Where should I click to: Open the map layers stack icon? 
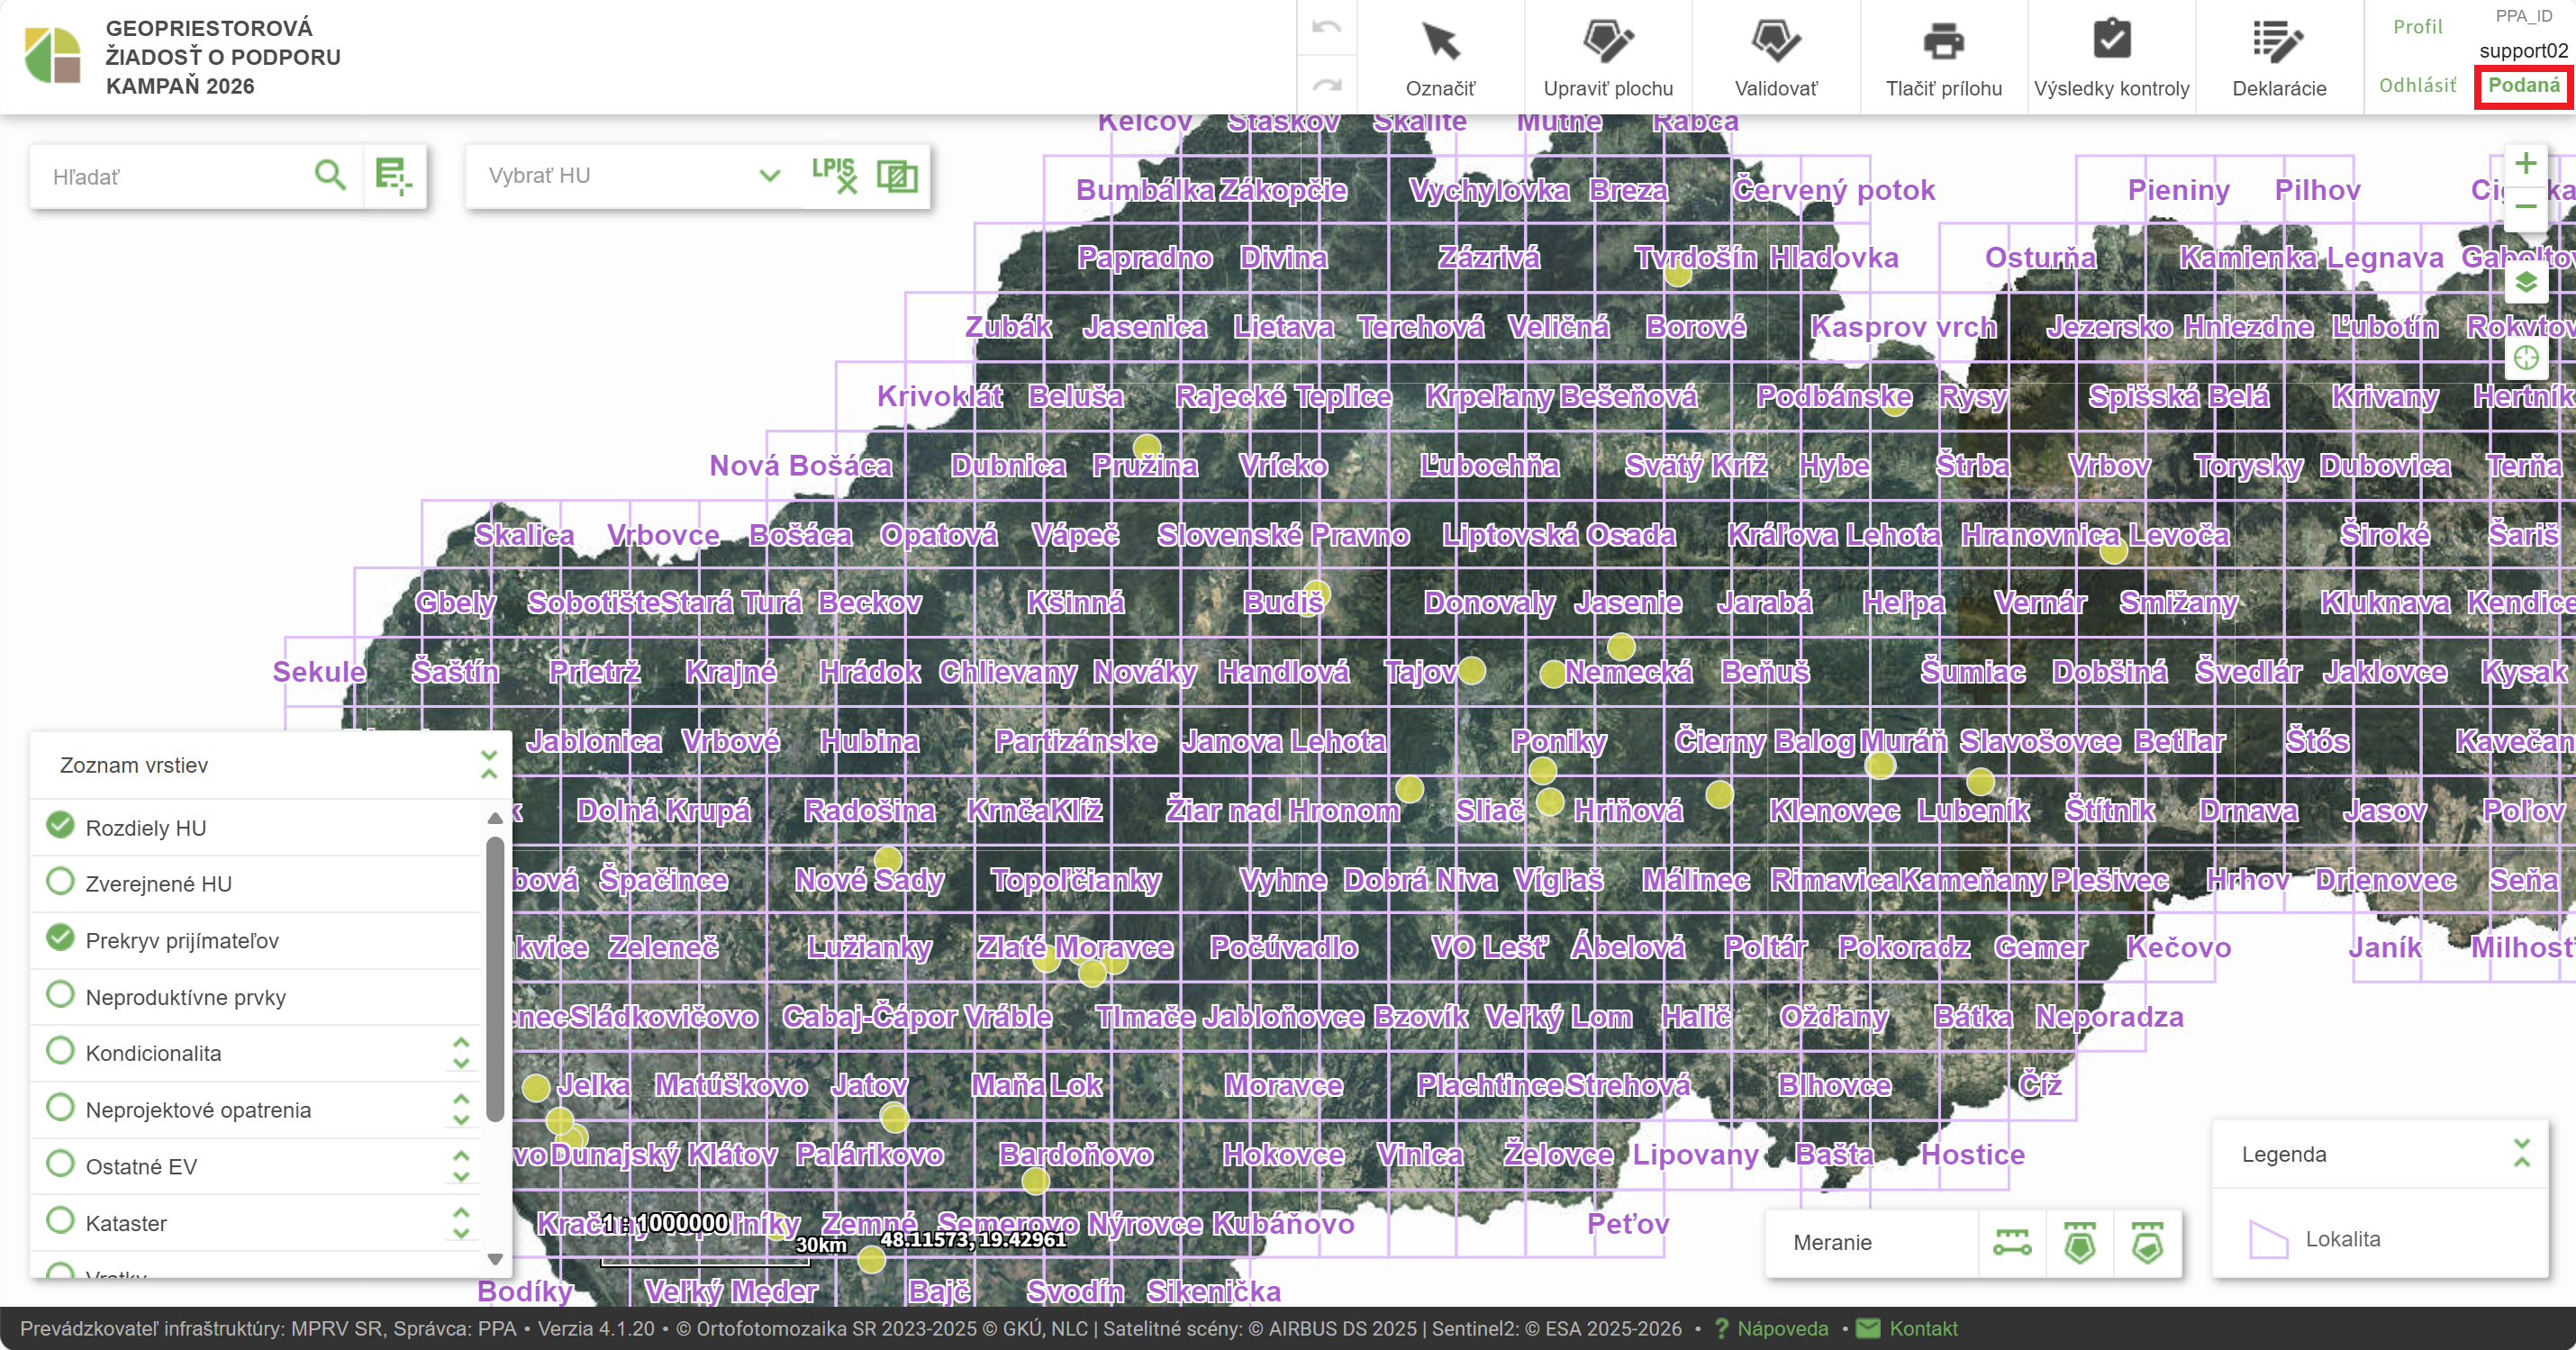(2526, 283)
